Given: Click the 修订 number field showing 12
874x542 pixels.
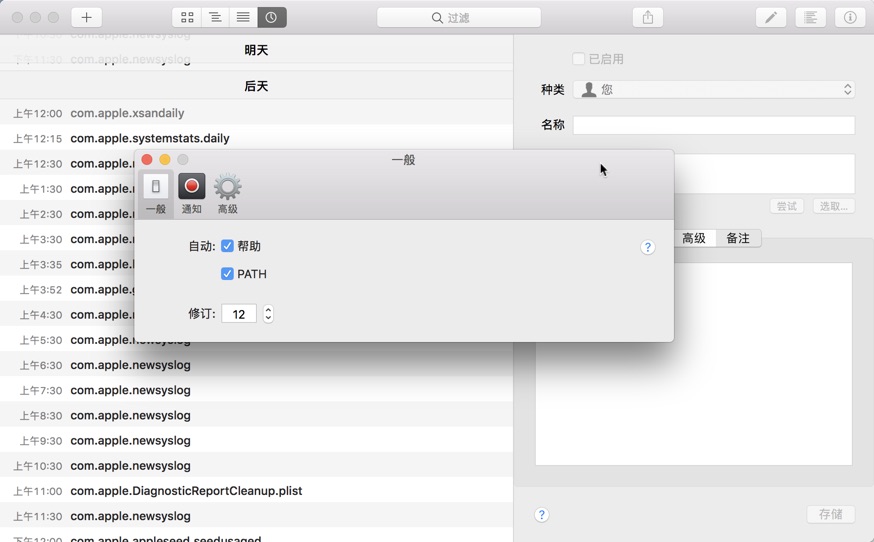Looking at the screenshot, I should 239,314.
